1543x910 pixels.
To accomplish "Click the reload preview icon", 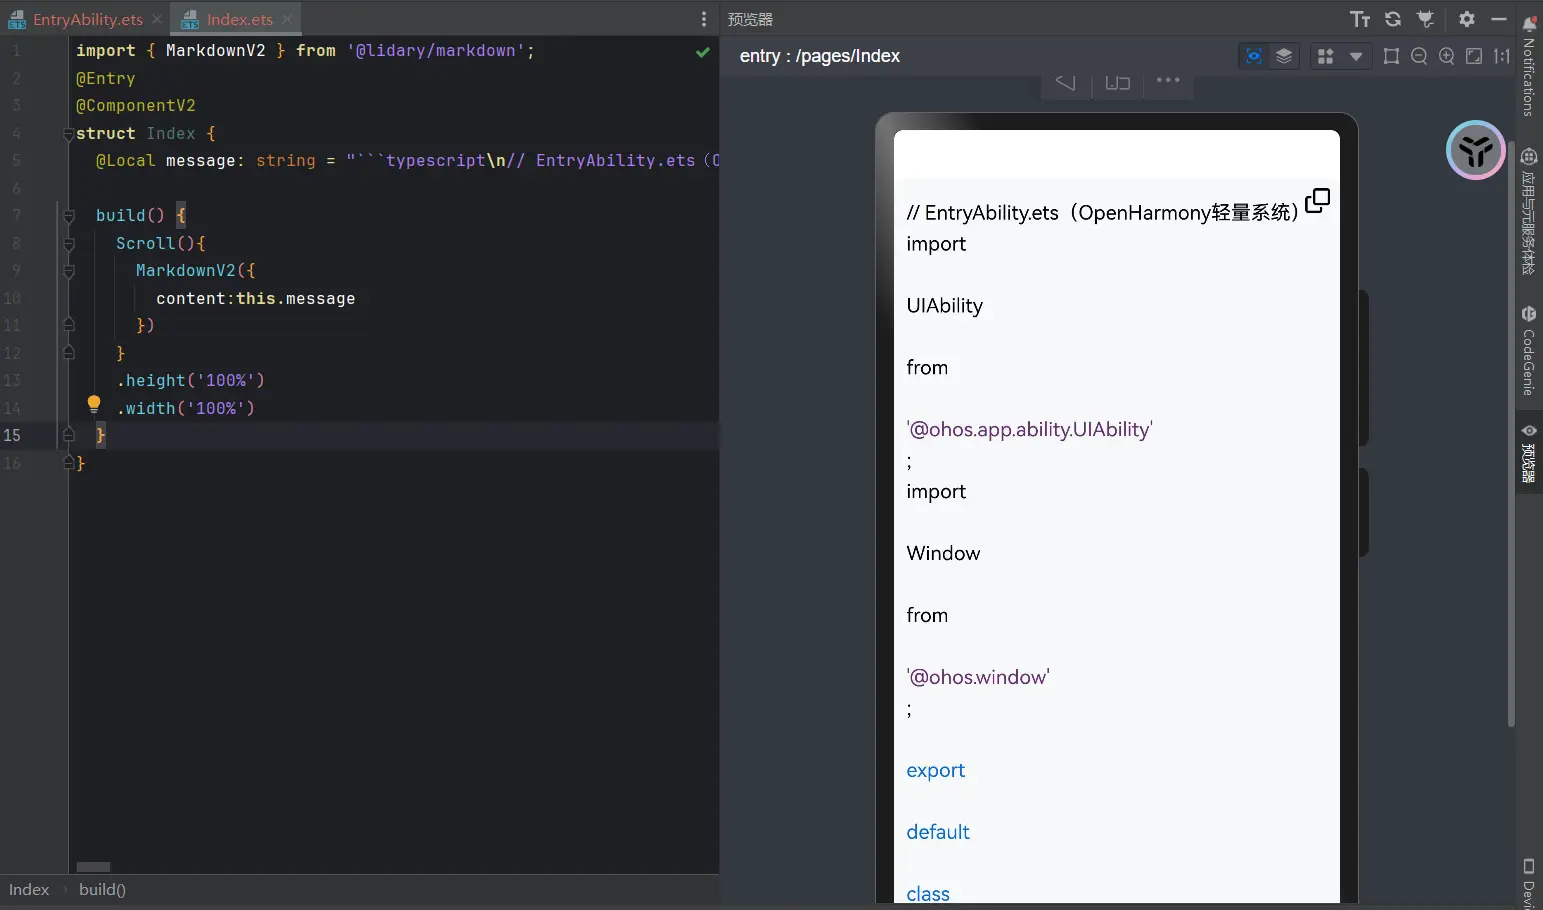I will [1392, 19].
